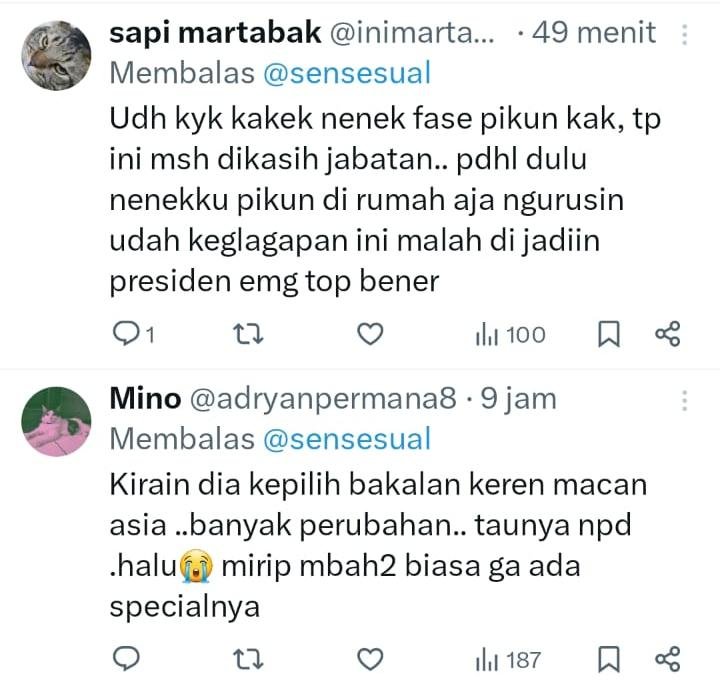Like Mino's tweet
Viewport: 720px width, 693px height.
pos(370,659)
